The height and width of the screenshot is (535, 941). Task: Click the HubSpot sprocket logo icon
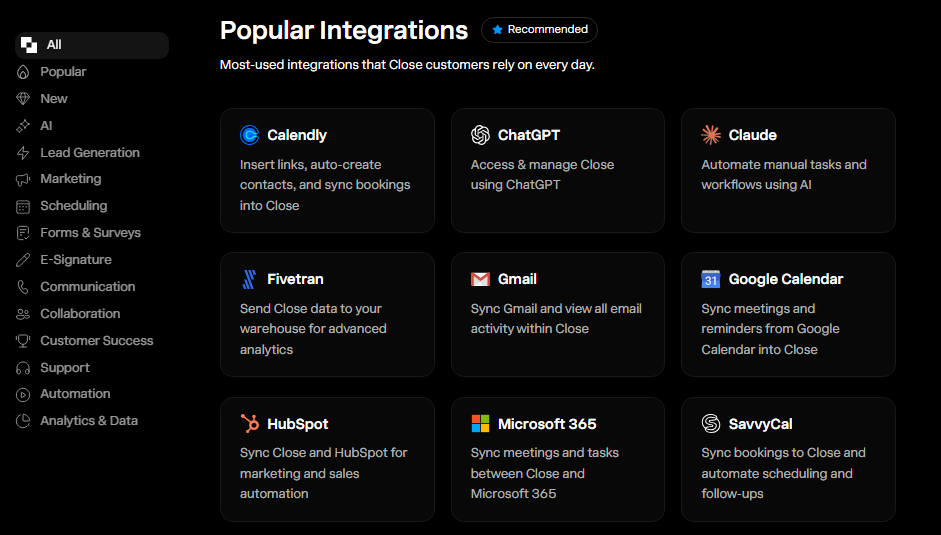pos(250,423)
